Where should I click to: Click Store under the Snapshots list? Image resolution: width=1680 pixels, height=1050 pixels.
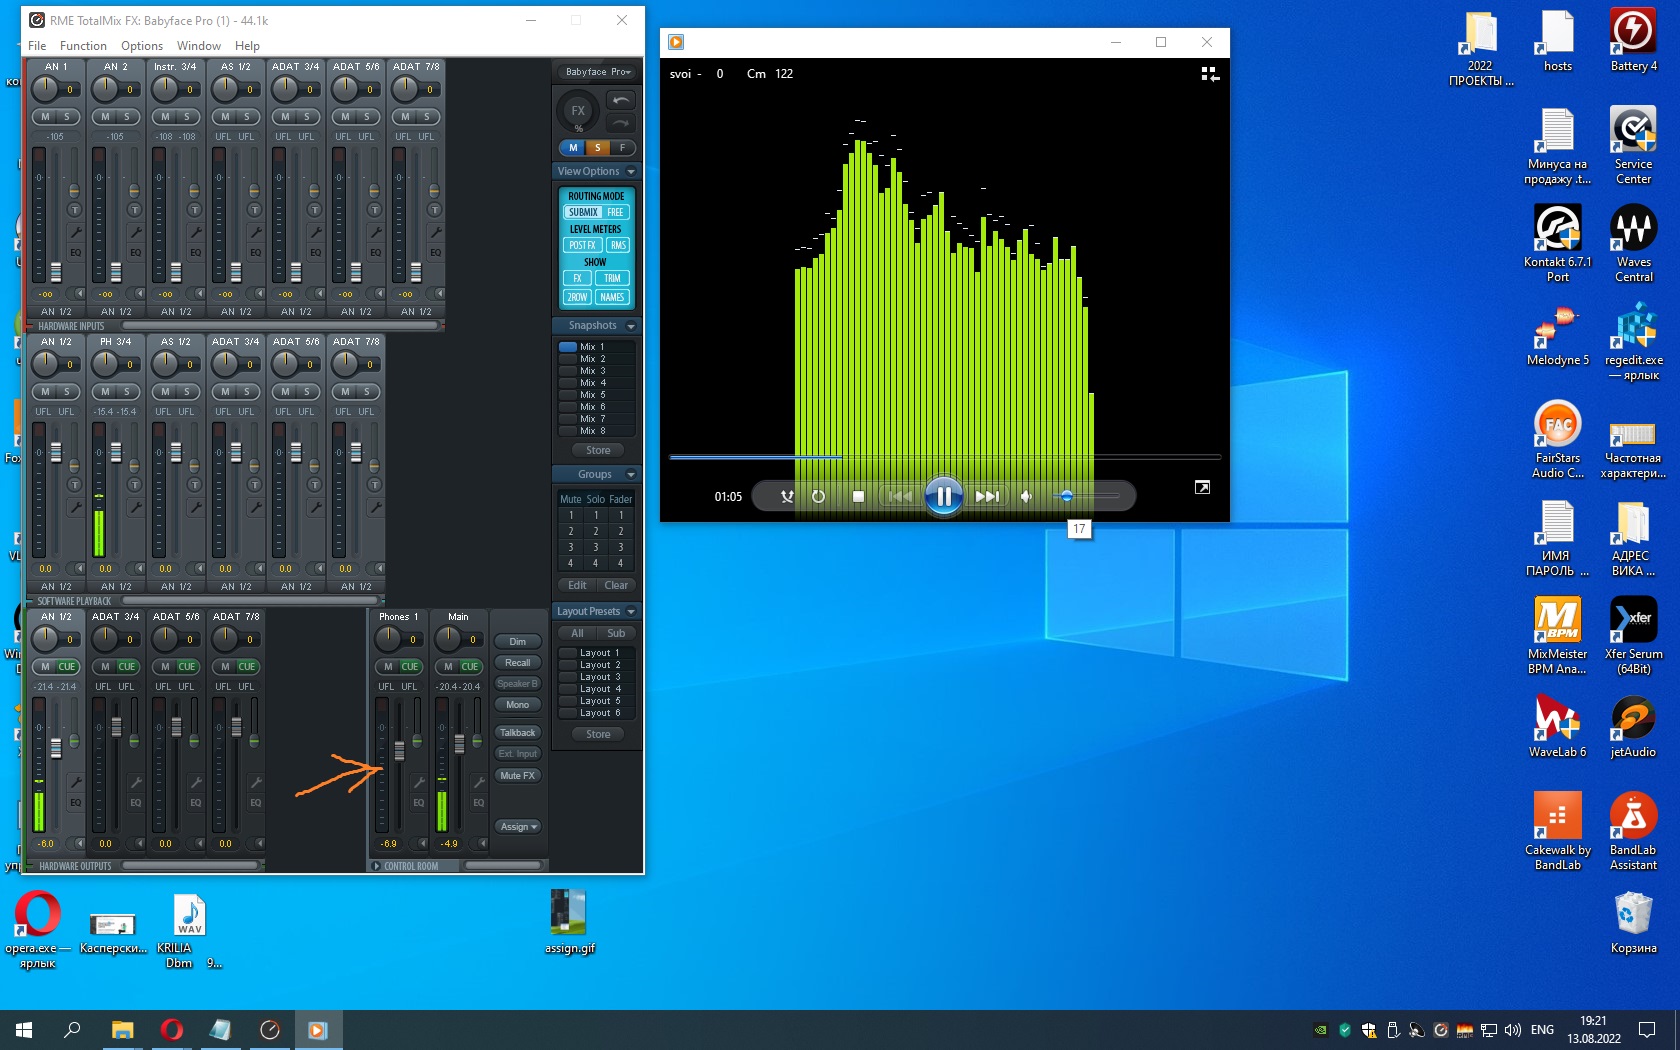(598, 451)
